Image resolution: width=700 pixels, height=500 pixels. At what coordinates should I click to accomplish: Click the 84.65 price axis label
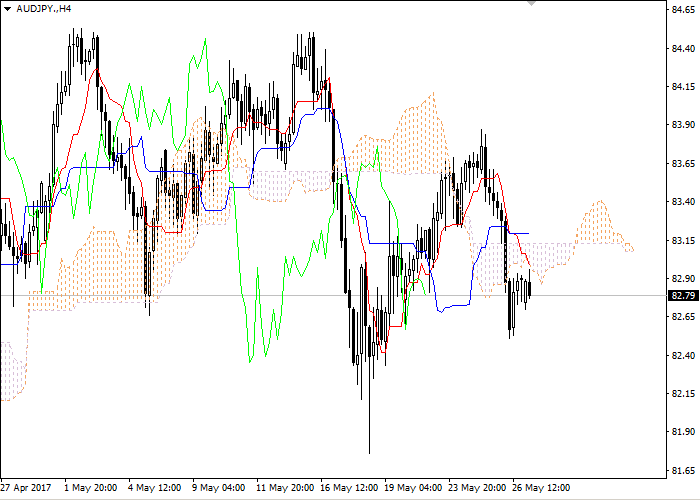click(x=683, y=10)
